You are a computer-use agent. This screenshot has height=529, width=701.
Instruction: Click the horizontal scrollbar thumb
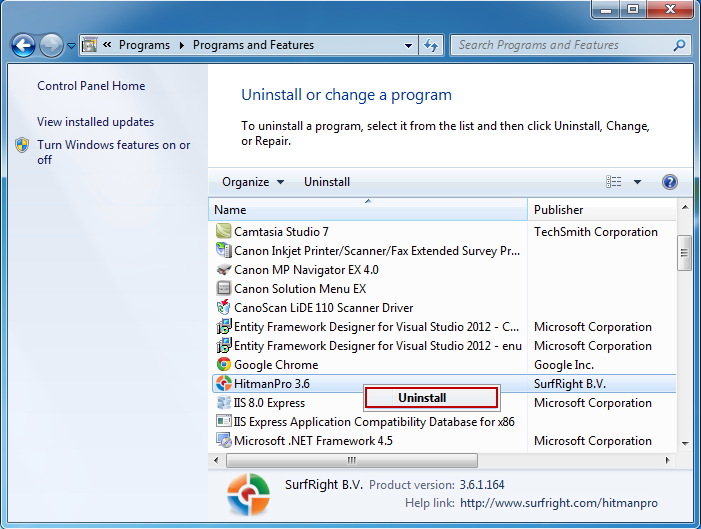[x=352, y=460]
